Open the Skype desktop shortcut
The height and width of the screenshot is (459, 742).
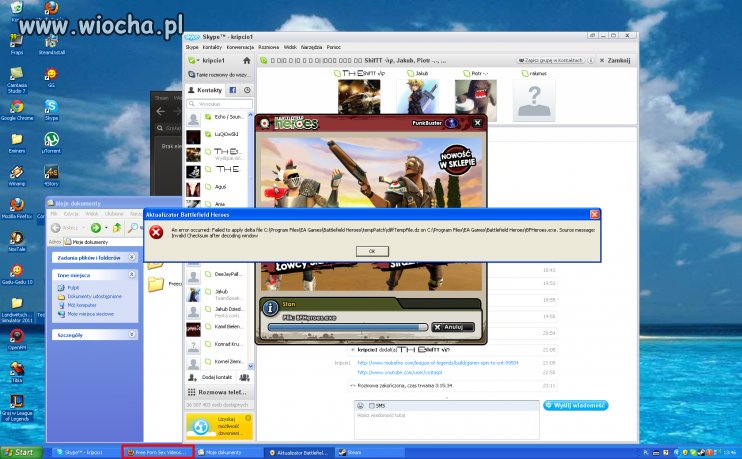[x=51, y=110]
